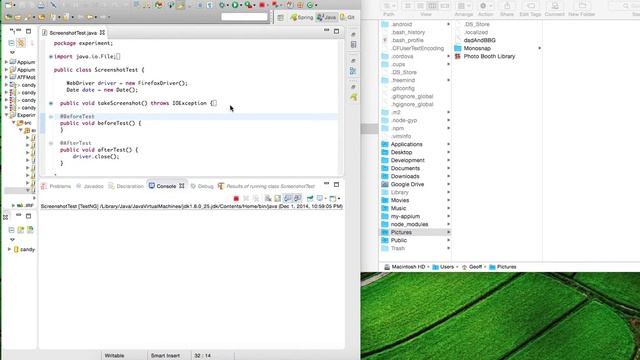Viewport: 640px width, 360px height.
Task: Switch Finder to icon view
Action: [407, 6]
